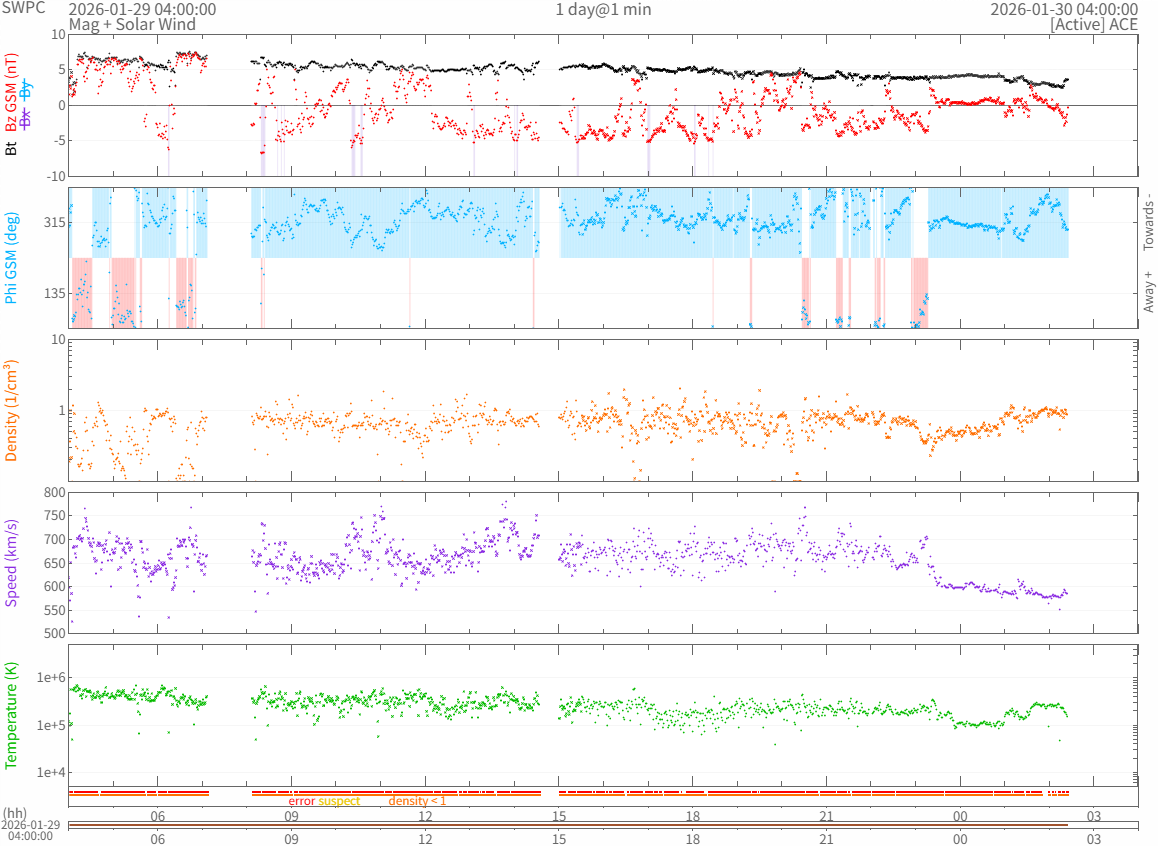Open the '[Active] ACE' source selector
The height and width of the screenshot is (846, 1158).
[1094, 24]
